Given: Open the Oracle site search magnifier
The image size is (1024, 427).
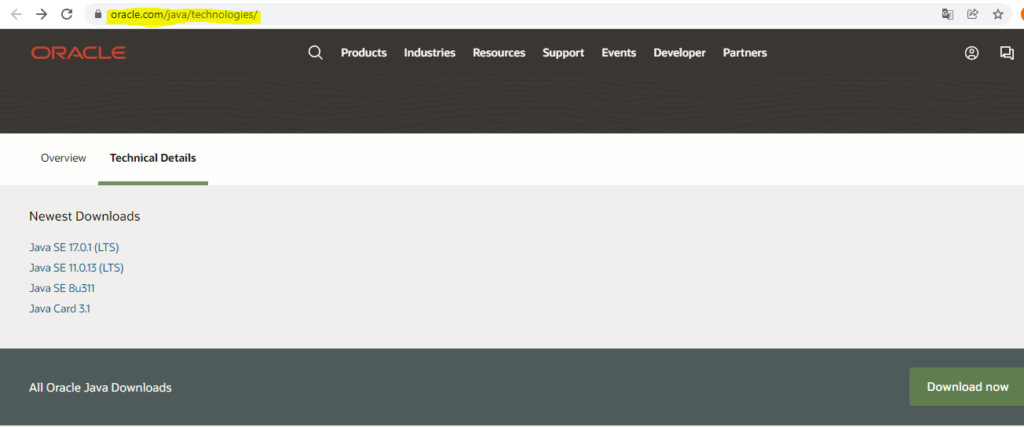Looking at the screenshot, I should 315,53.
